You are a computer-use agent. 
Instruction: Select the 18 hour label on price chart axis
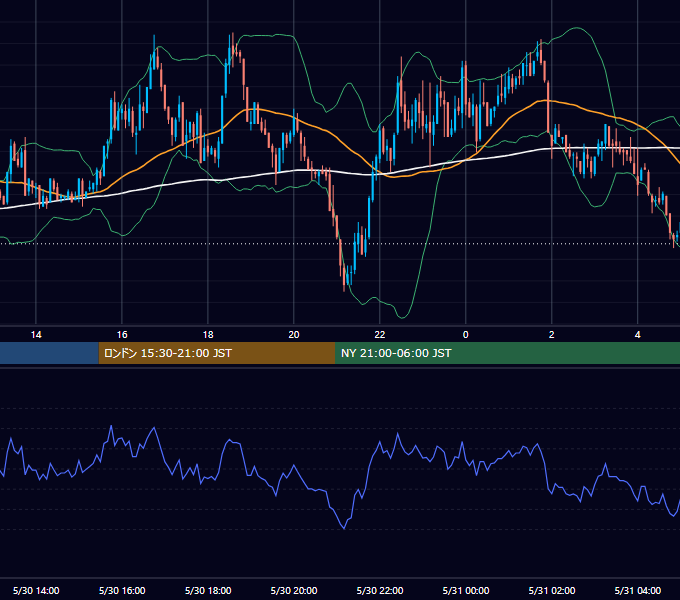click(x=208, y=335)
